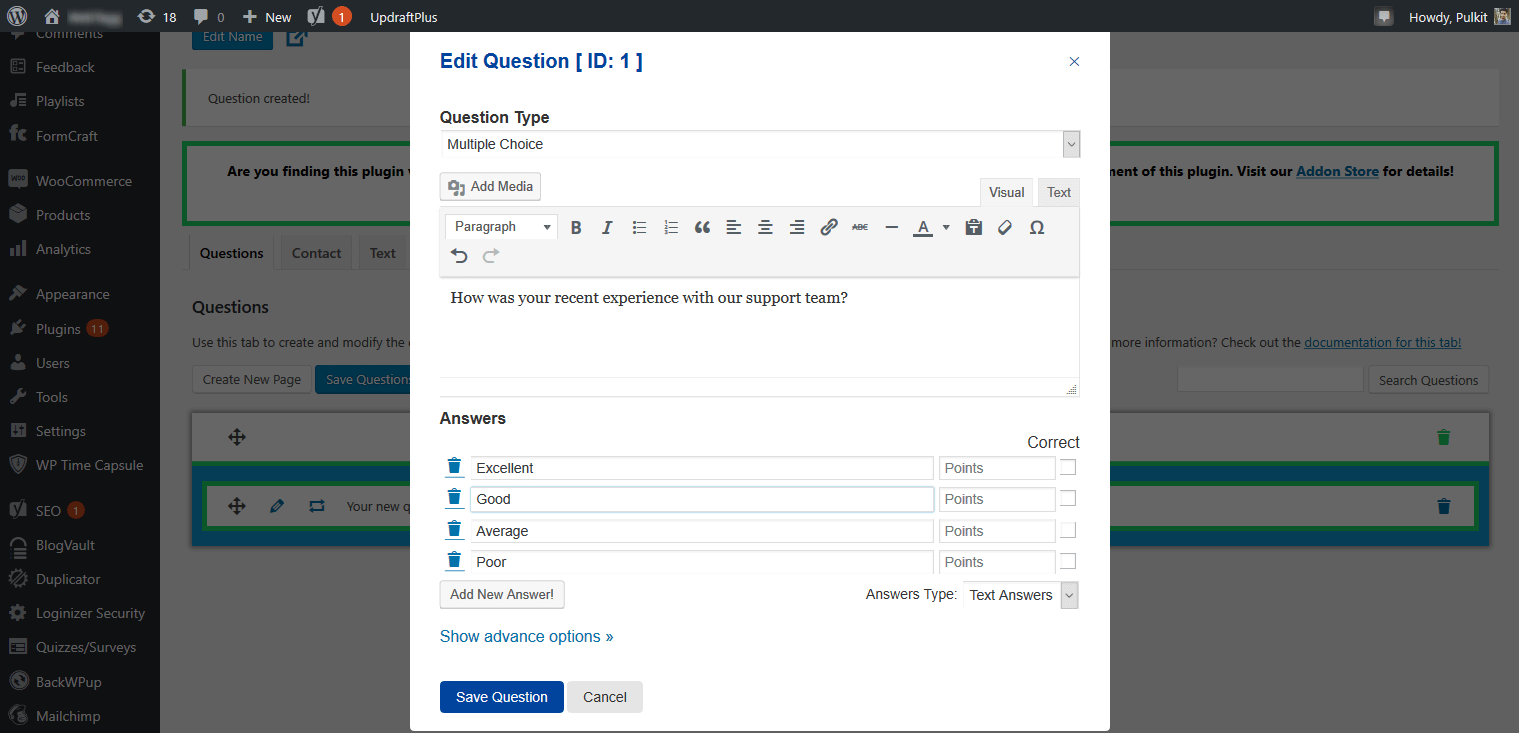Mark 'Average' as correct
Screen dimensions: 1519x733
click(x=1067, y=530)
